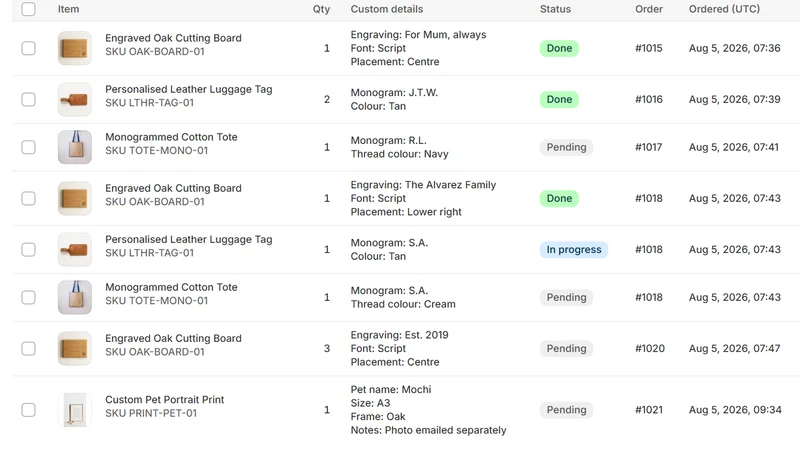Open the Leather Luggage Tag image for order #1016

(74, 99)
